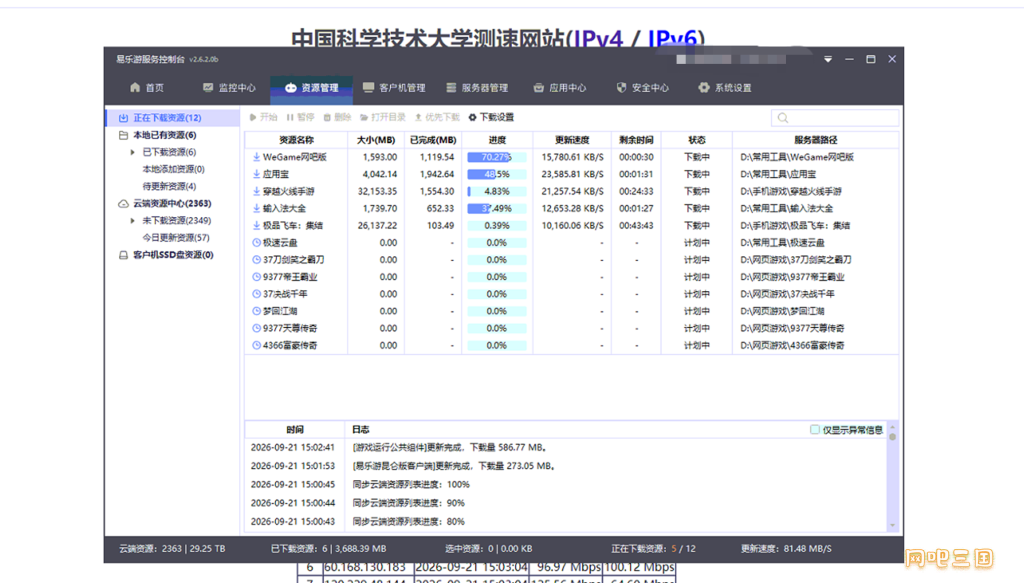The width and height of the screenshot is (1024, 583).
Task: Sort by 资源名称 column header
Action: click(x=296, y=140)
